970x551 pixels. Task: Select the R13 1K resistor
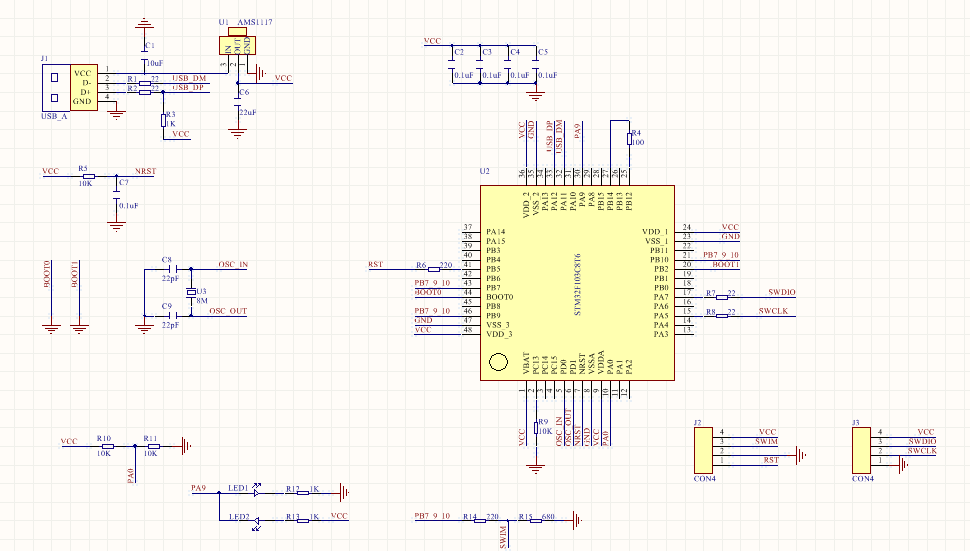303,521
